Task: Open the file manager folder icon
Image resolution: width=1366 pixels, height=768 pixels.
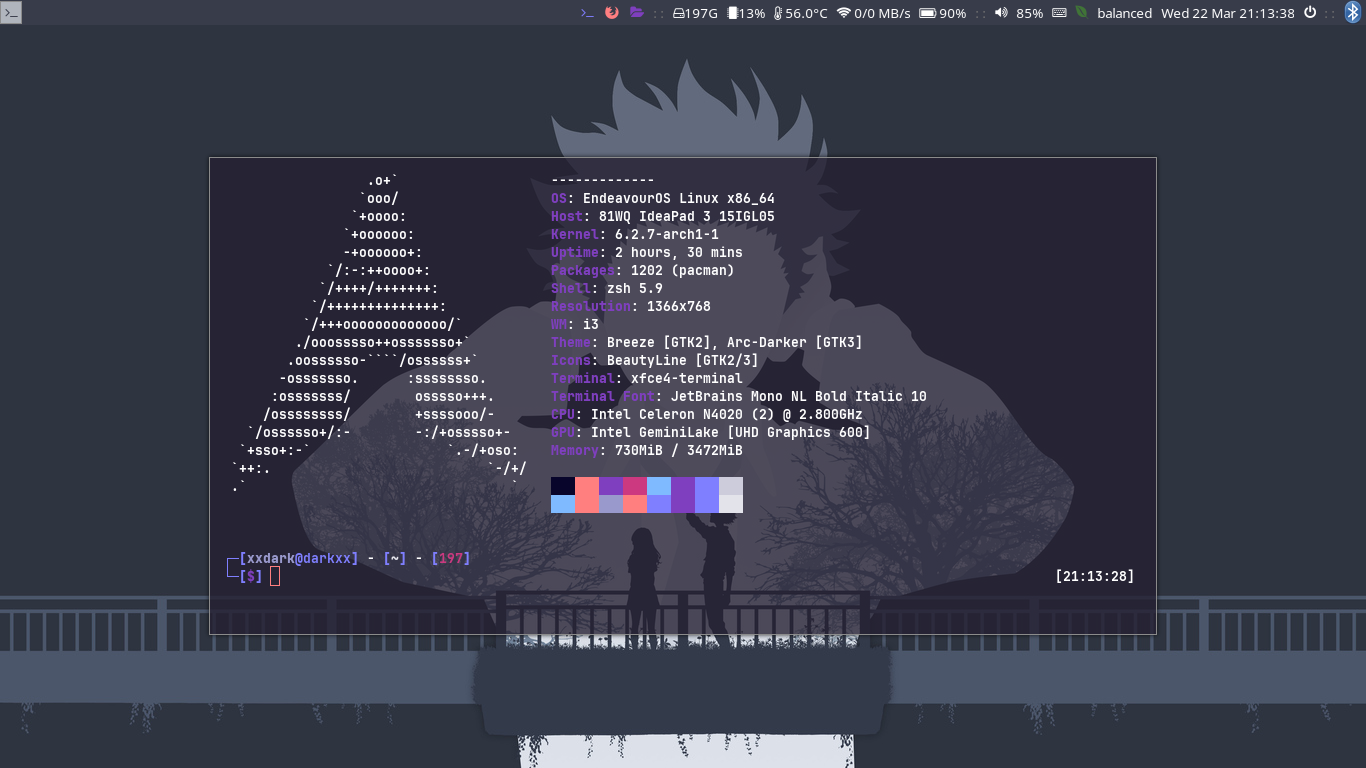Action: pos(636,13)
